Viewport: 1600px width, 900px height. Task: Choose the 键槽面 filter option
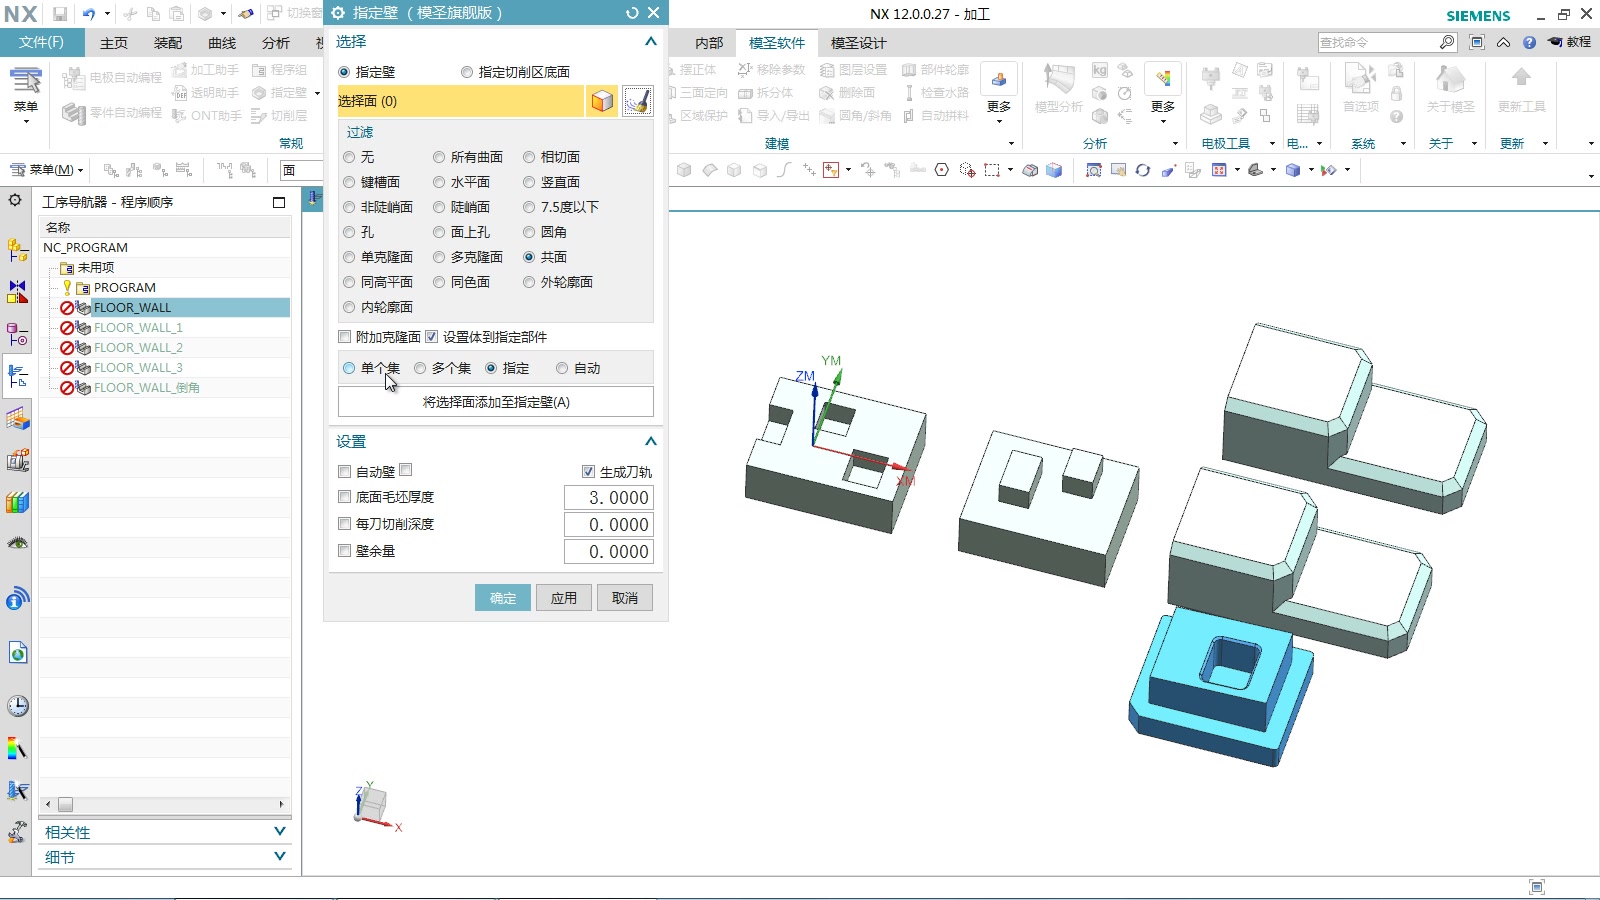pyautogui.click(x=349, y=182)
